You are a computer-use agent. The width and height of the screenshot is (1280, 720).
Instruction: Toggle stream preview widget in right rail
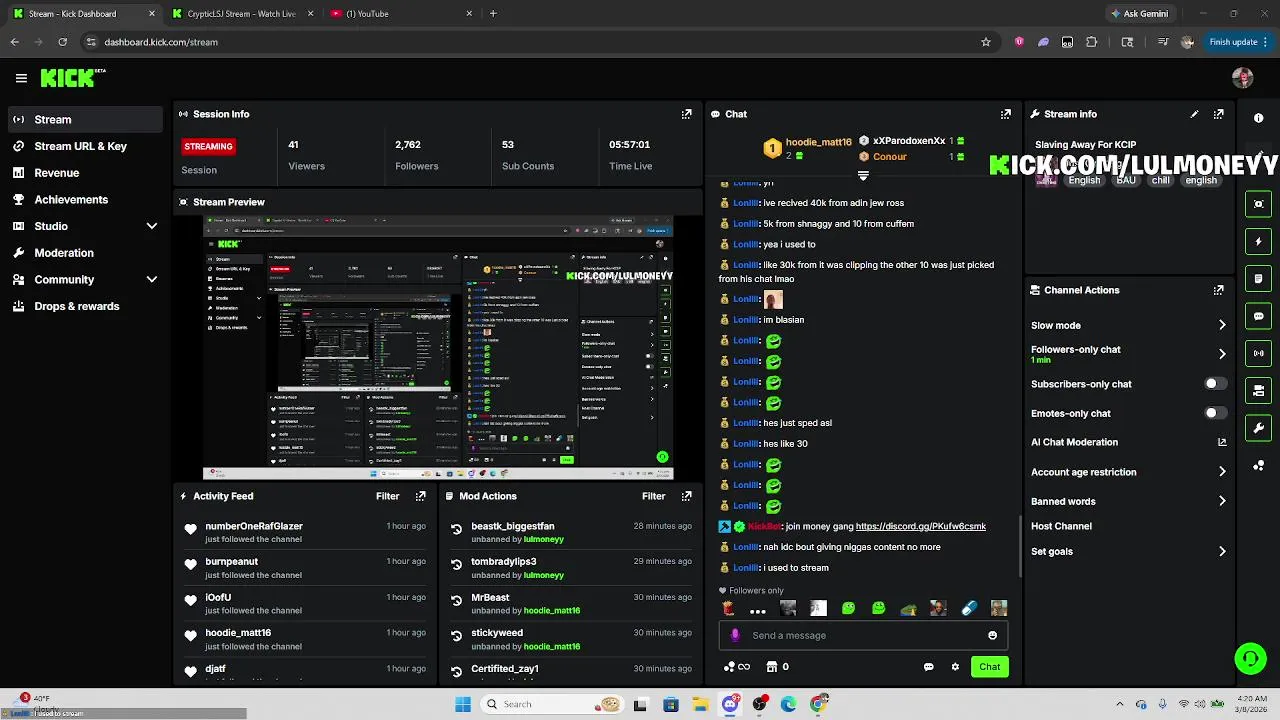coord(1258,204)
